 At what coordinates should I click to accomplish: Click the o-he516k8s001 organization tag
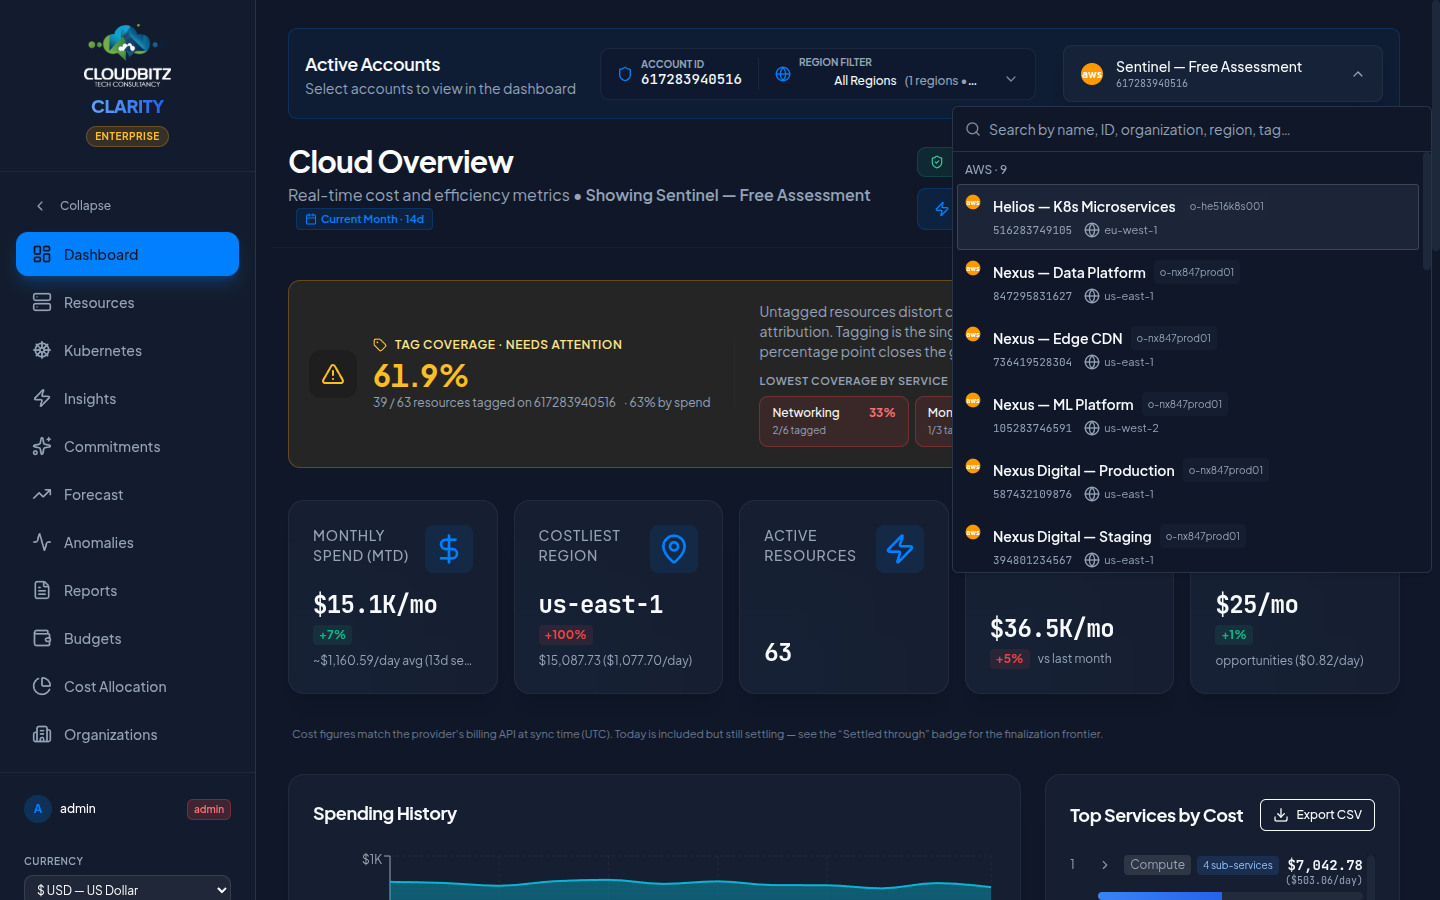pos(1226,206)
